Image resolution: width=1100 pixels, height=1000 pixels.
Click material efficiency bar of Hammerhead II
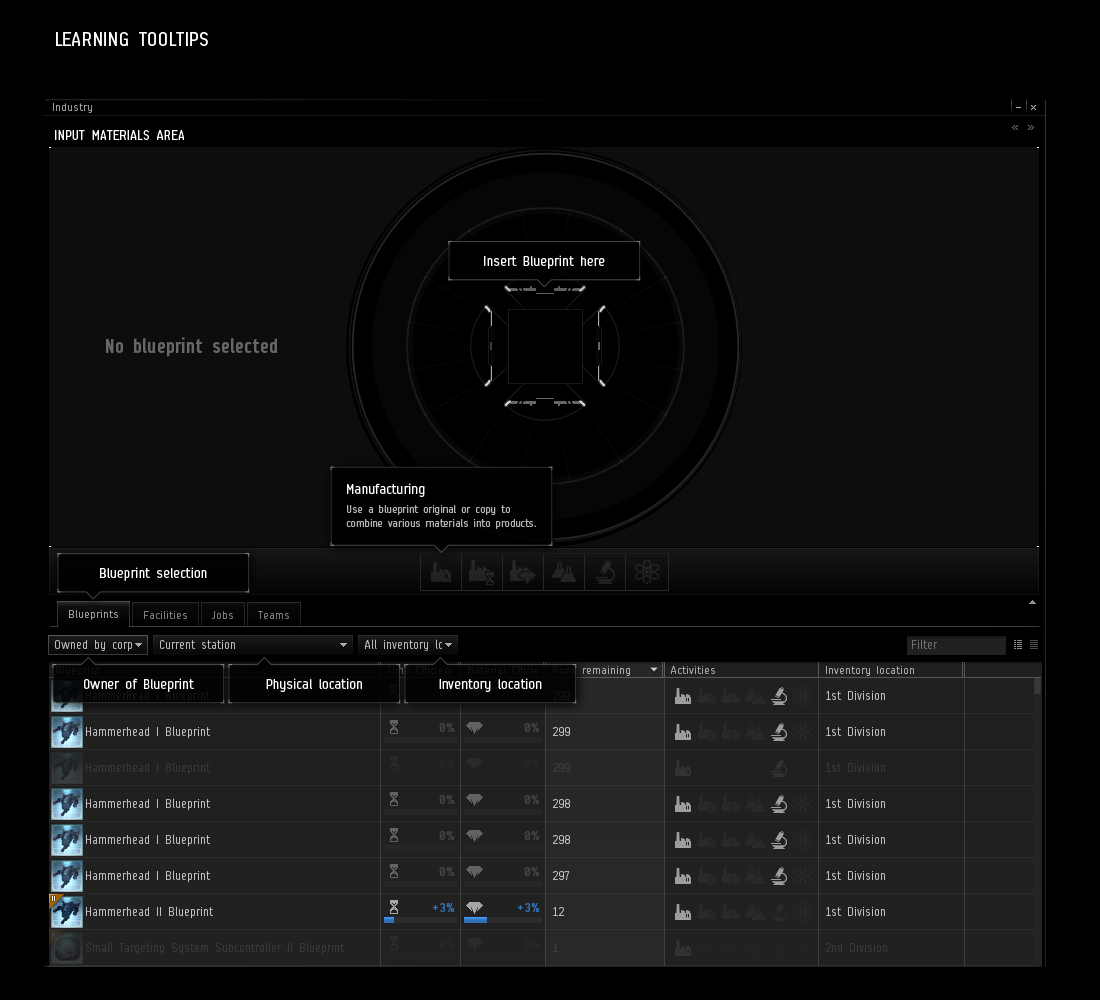pyautogui.click(x=502, y=920)
